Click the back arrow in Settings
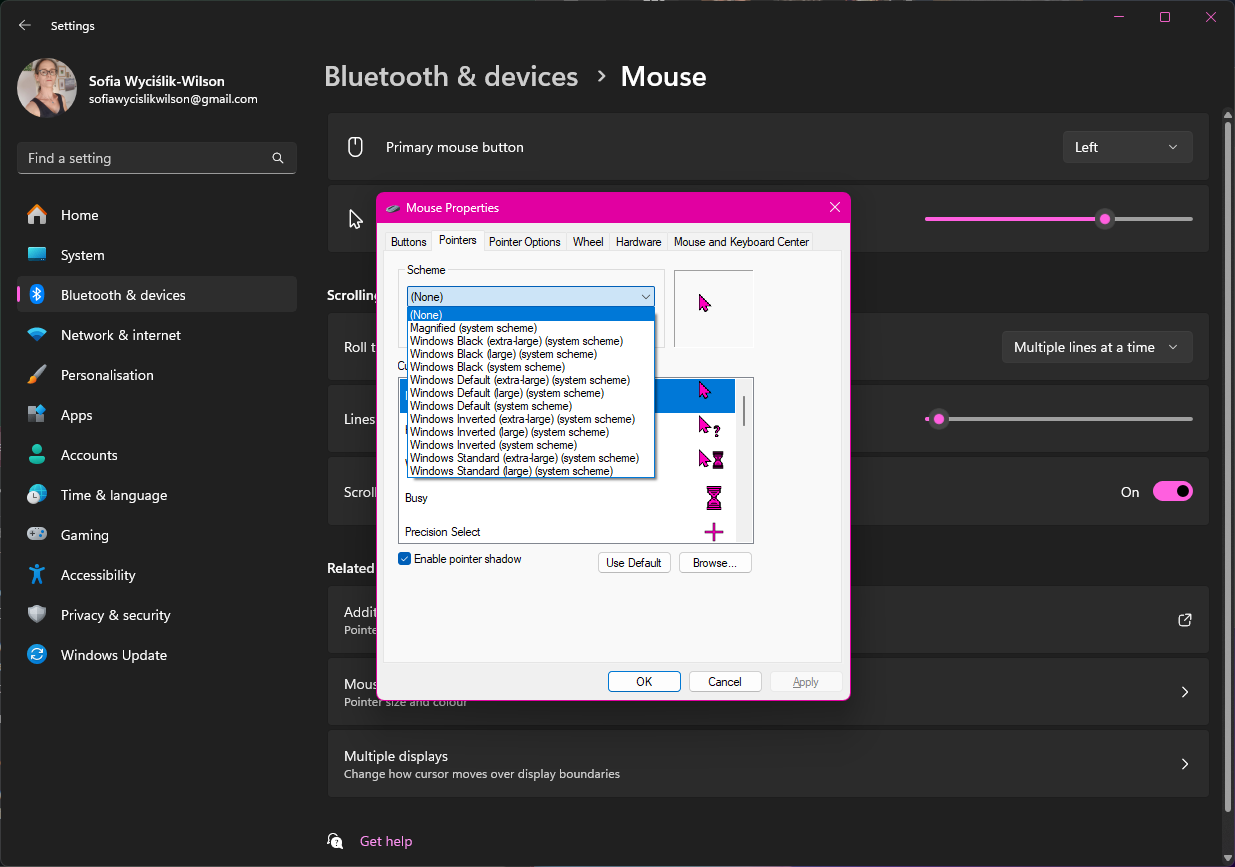Image resolution: width=1235 pixels, height=867 pixels. pyautogui.click(x=25, y=25)
